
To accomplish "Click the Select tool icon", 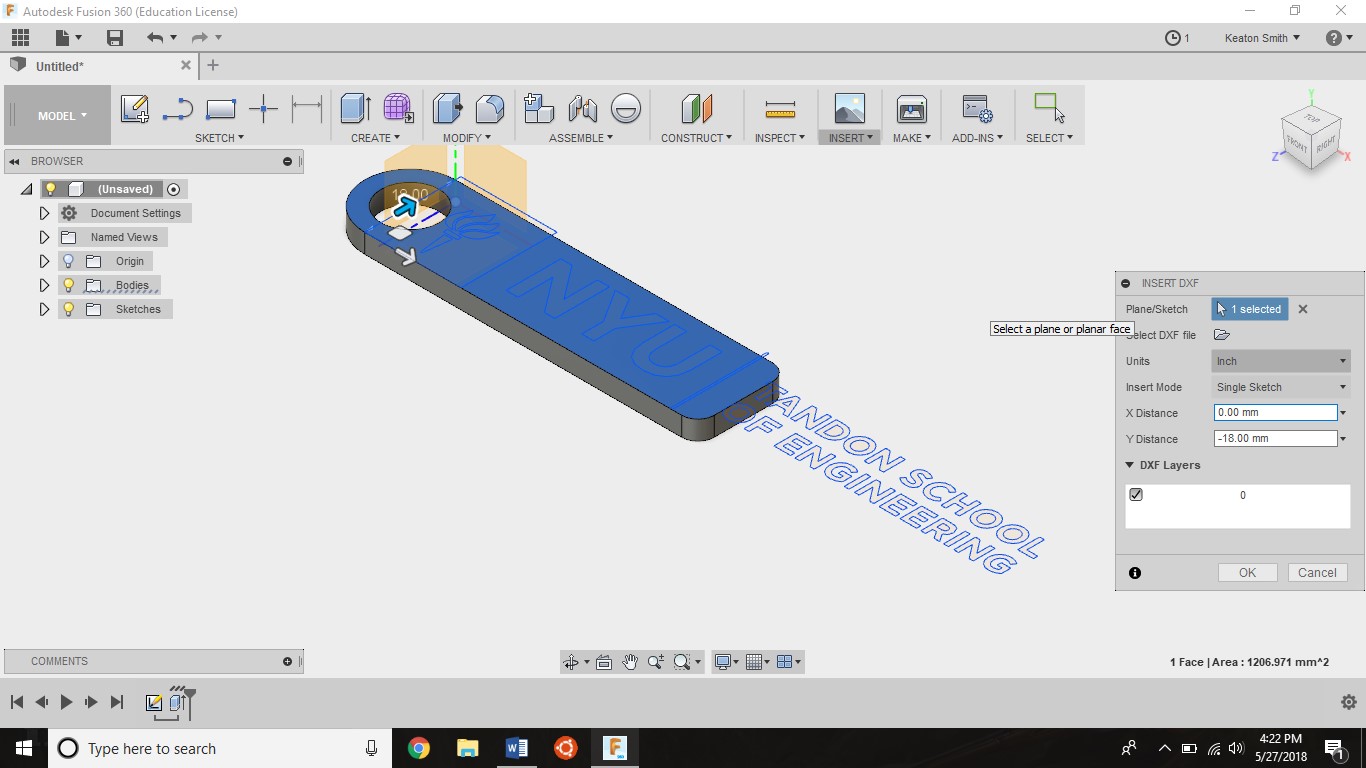I will pos(1049,108).
